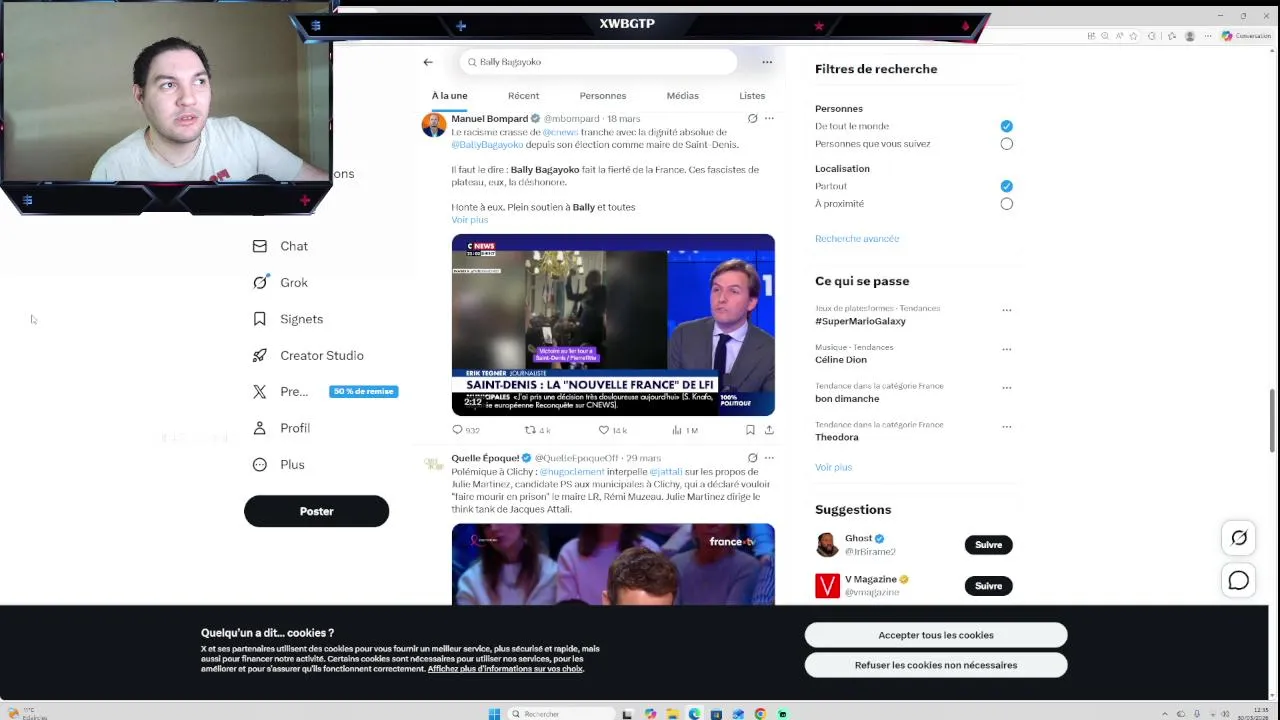
Task: Click the back arrow beside the search bar
Action: 428,62
